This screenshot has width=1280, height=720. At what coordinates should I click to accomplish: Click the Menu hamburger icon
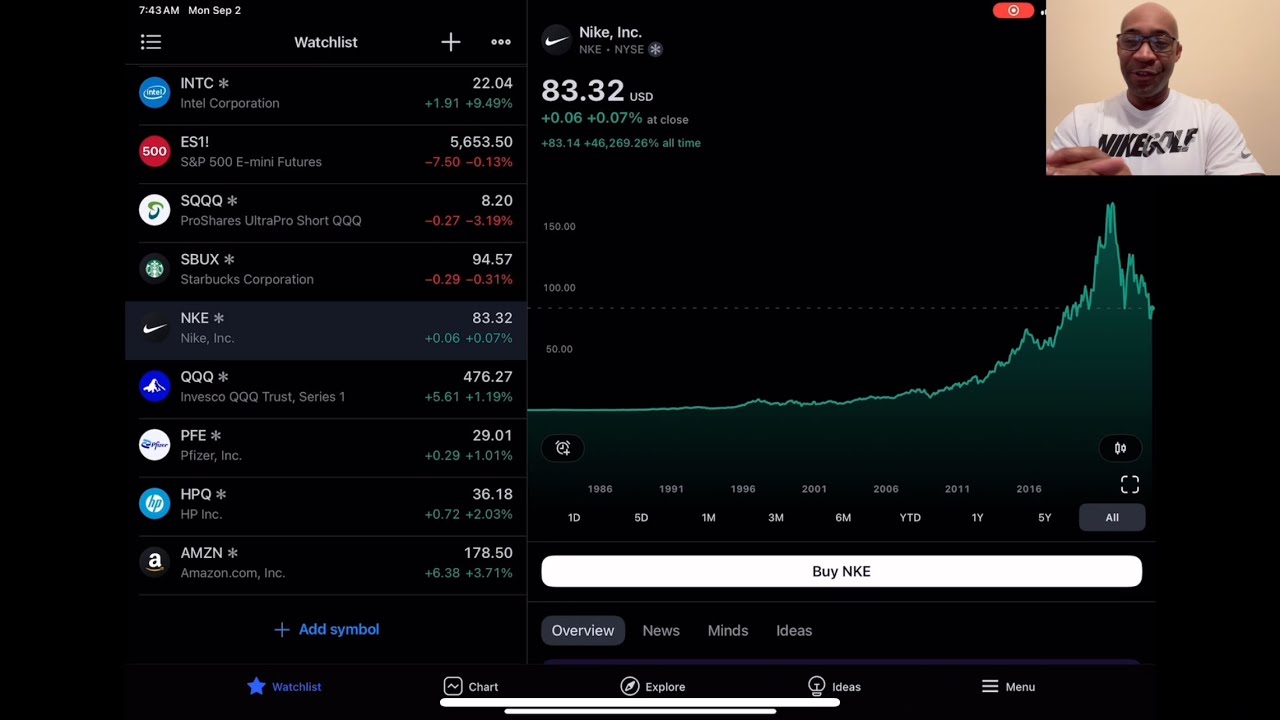pos(990,686)
